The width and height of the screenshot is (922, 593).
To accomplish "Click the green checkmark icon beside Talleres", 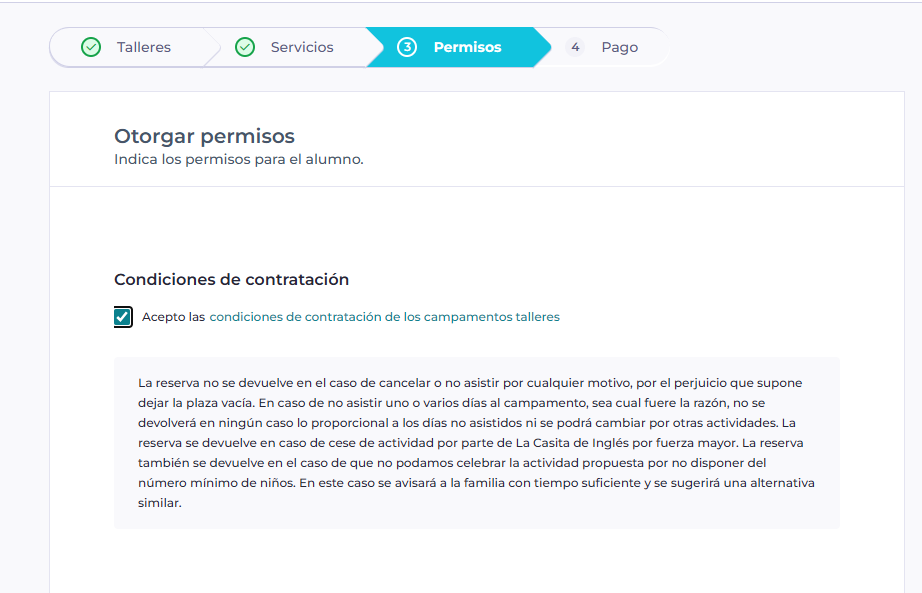I will click(91, 47).
